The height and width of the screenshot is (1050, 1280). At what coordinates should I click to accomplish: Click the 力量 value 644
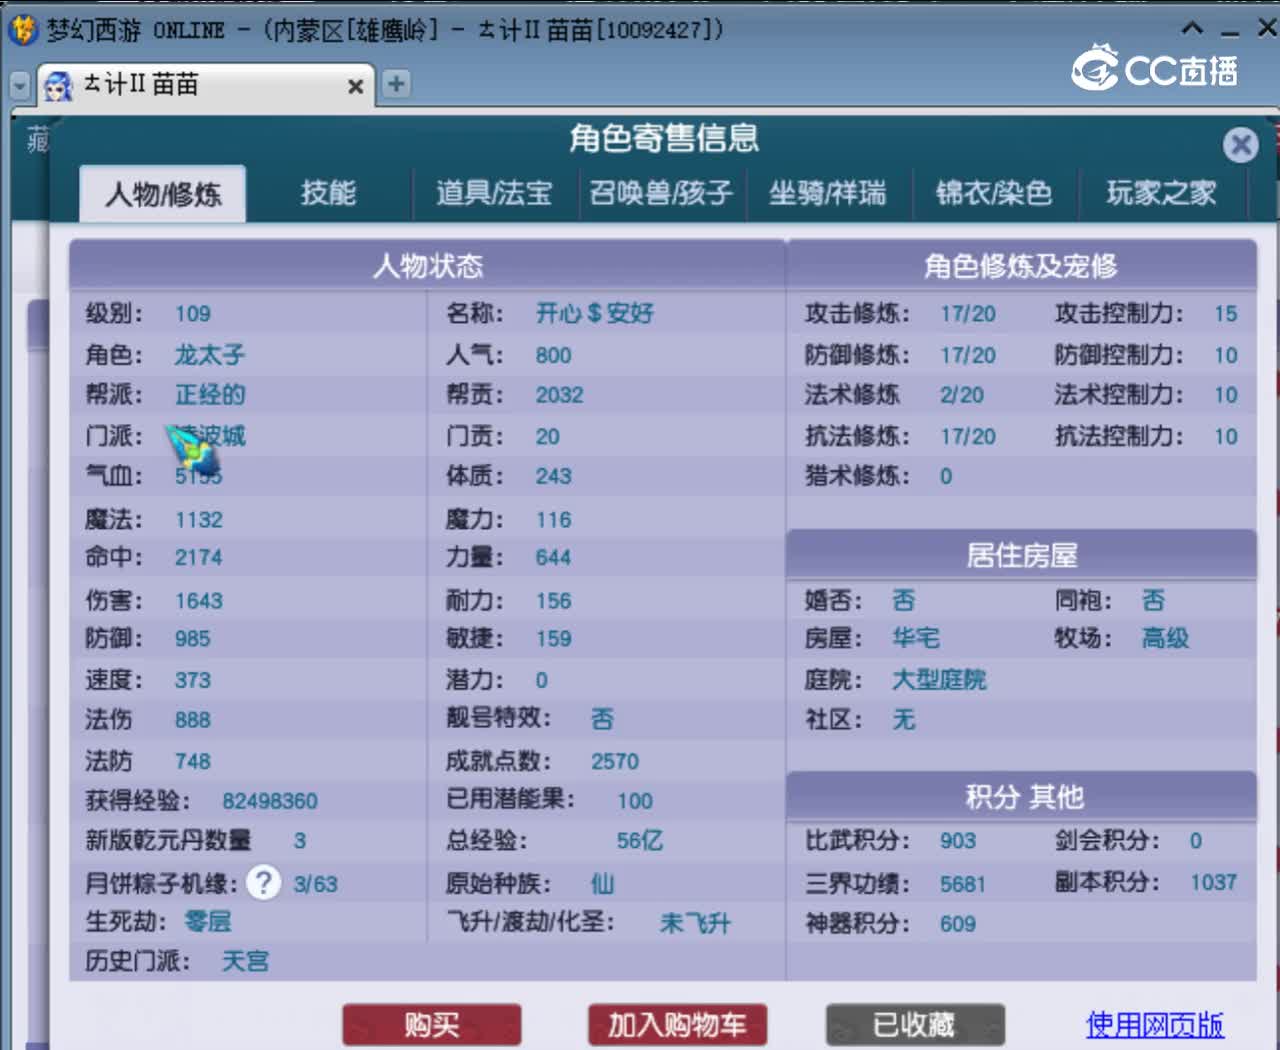(553, 558)
